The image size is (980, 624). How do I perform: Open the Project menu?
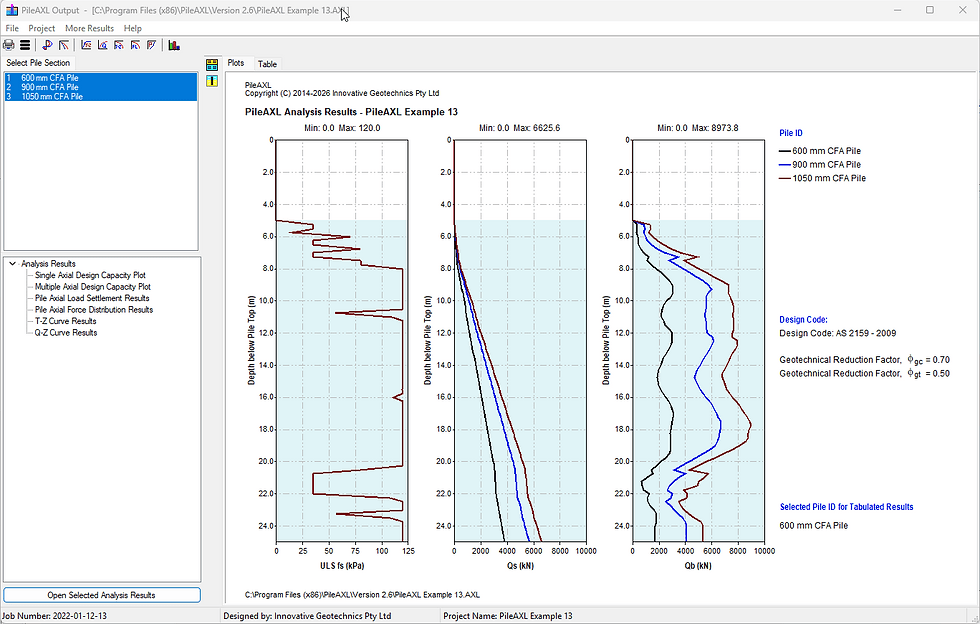coord(41,28)
